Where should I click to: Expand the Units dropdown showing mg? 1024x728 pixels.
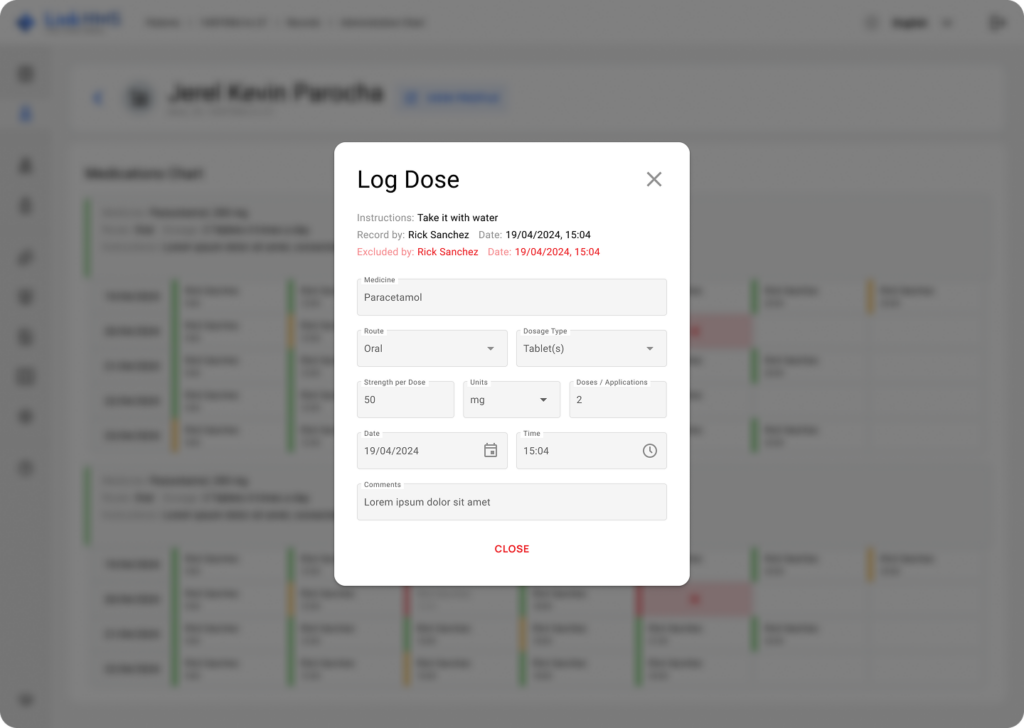[x=511, y=400]
